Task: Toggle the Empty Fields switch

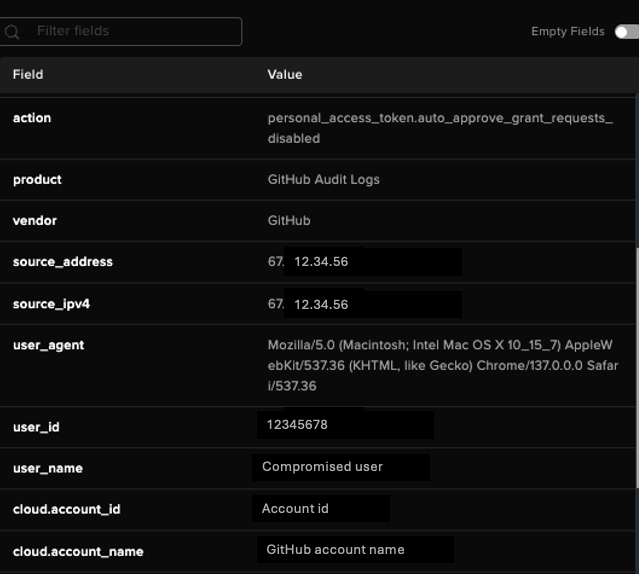Action: [627, 32]
